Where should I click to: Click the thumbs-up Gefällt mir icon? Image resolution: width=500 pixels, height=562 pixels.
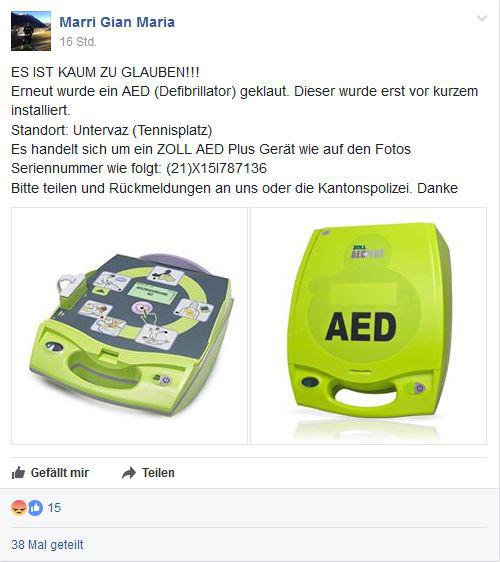click(x=18, y=473)
